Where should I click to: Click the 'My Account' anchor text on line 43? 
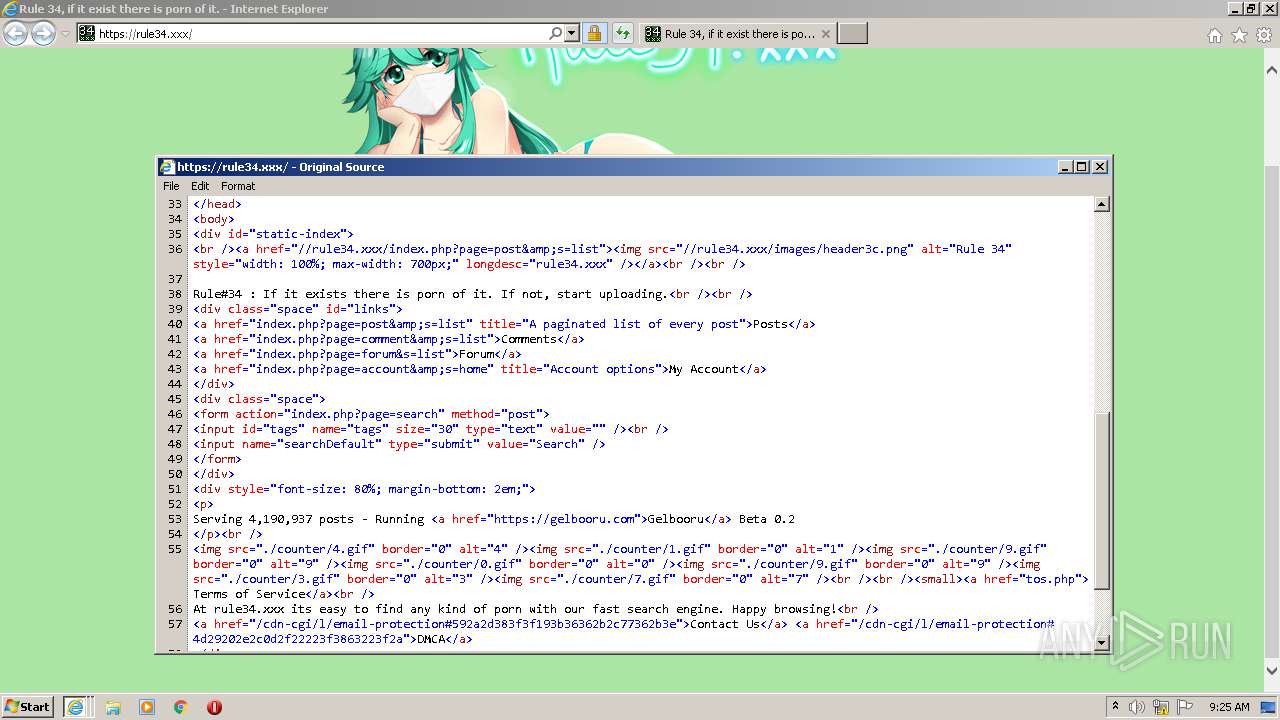[704, 369]
